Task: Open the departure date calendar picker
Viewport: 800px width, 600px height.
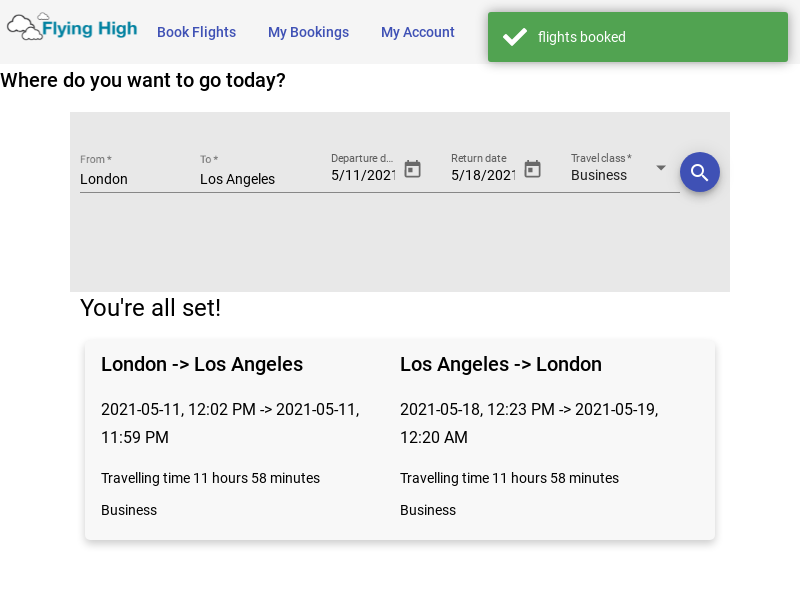Action: point(412,169)
